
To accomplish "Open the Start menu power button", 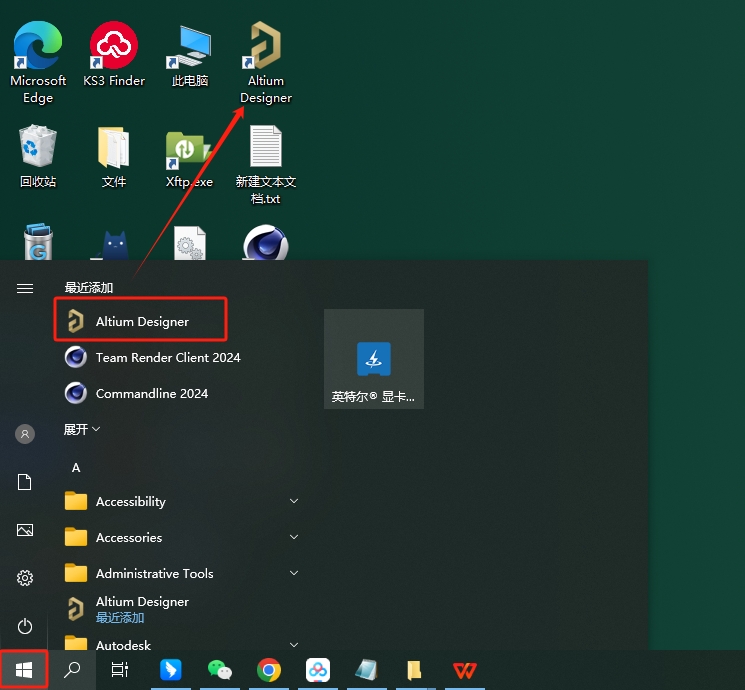I will 25,626.
